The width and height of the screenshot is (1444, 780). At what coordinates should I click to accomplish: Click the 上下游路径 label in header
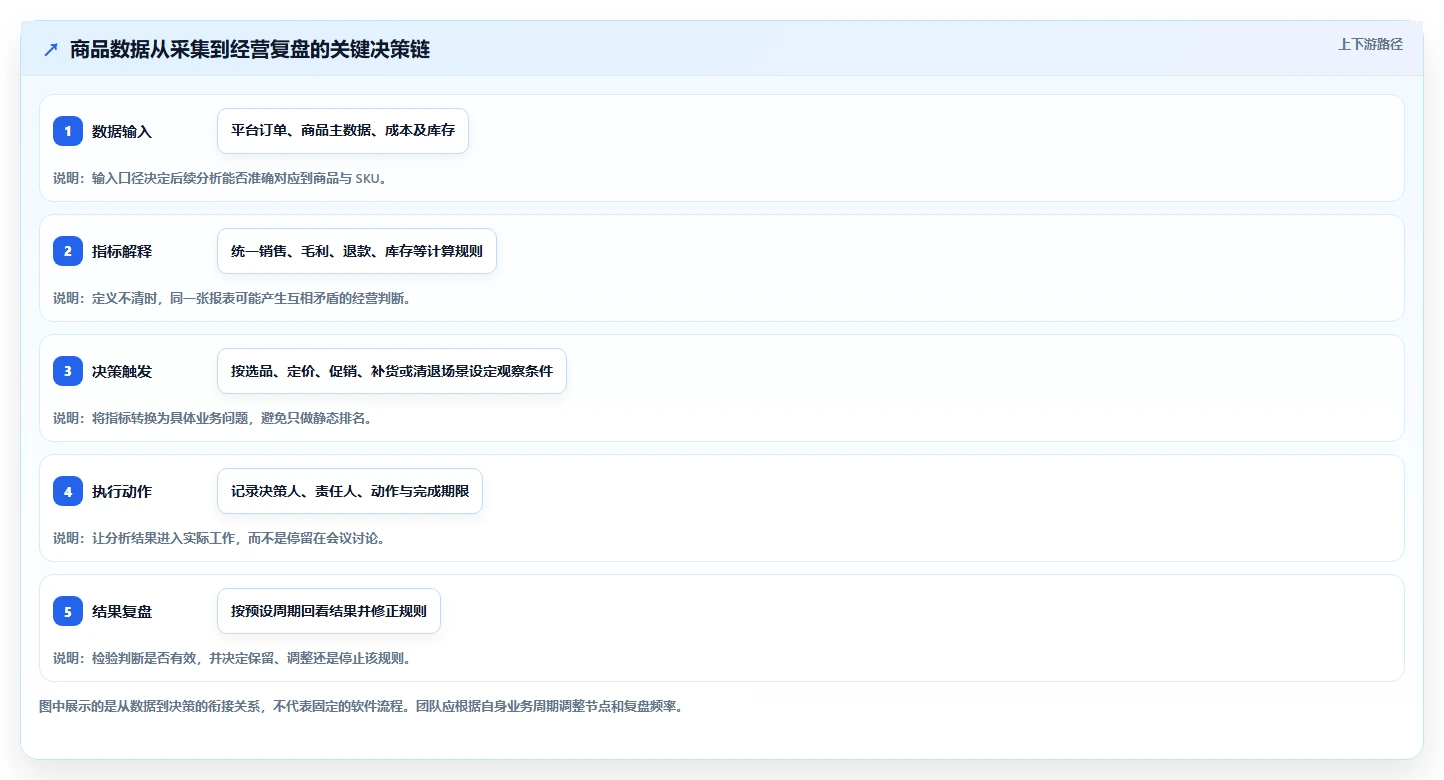tap(1371, 44)
